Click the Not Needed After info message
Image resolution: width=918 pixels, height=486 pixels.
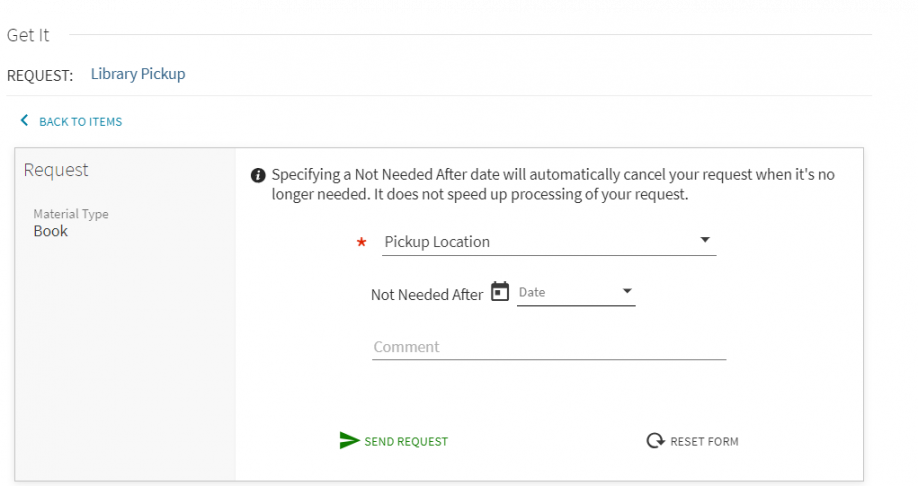[x=553, y=184]
